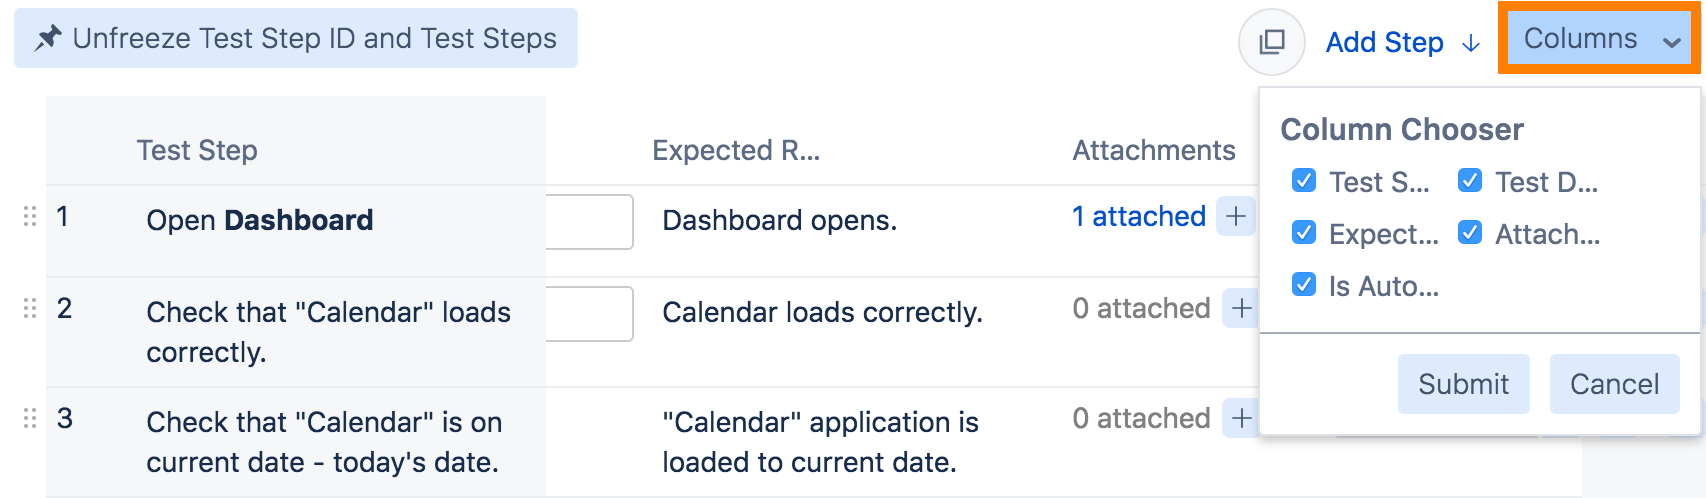The width and height of the screenshot is (1706, 498).
Task: Click the copy steps icon button
Action: coord(1271,42)
